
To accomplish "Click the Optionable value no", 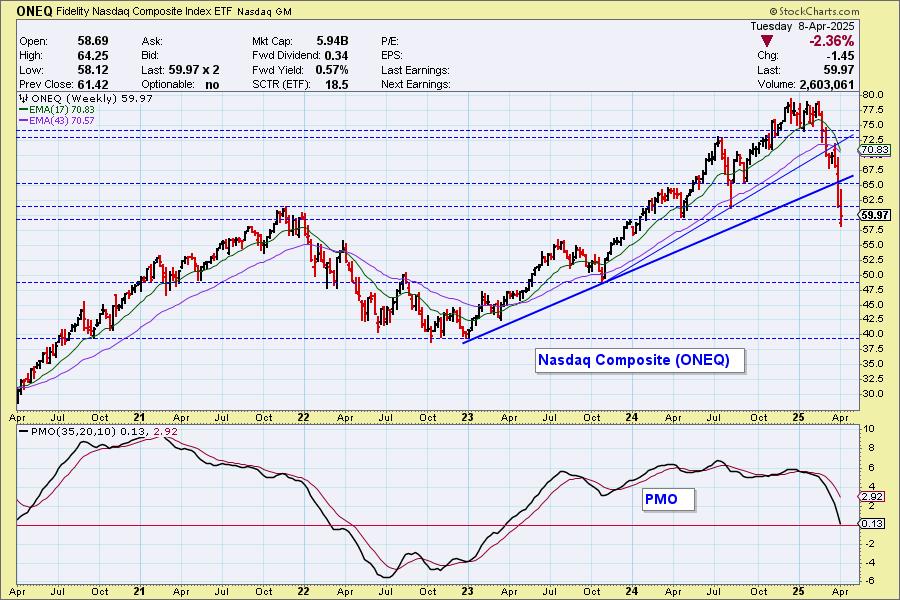I will [x=212, y=84].
